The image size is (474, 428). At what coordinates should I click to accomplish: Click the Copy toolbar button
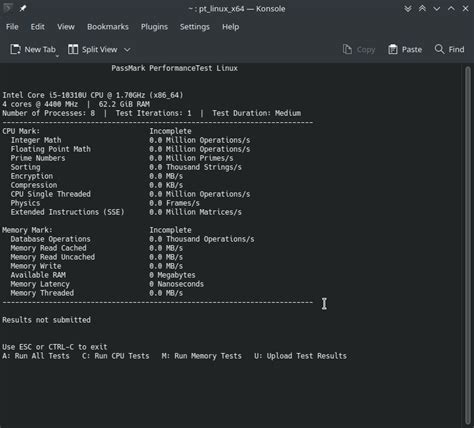[x=359, y=50]
